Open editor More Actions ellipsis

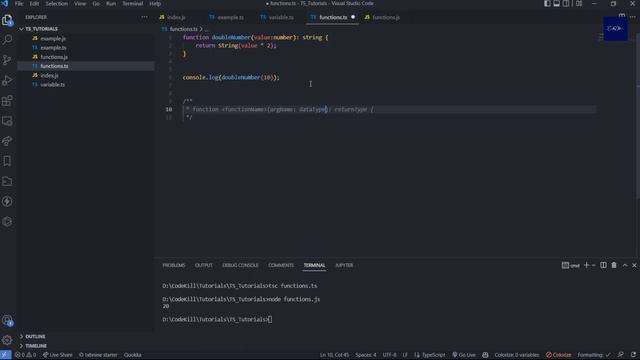[x=633, y=17]
